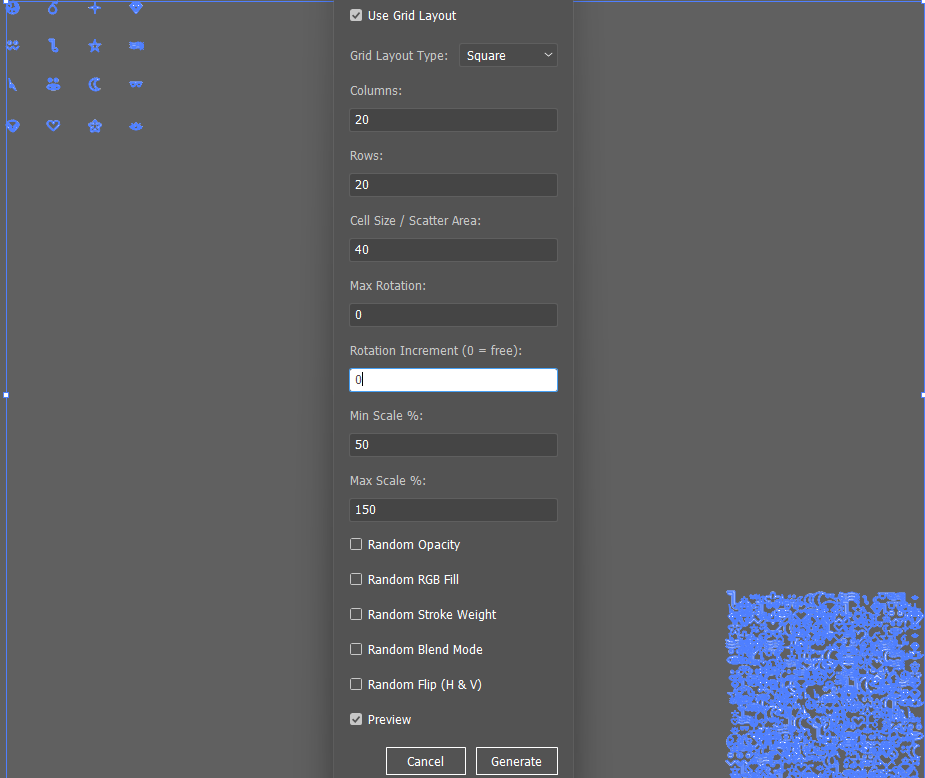Disable the Use Grid Layout checkbox

356,15
